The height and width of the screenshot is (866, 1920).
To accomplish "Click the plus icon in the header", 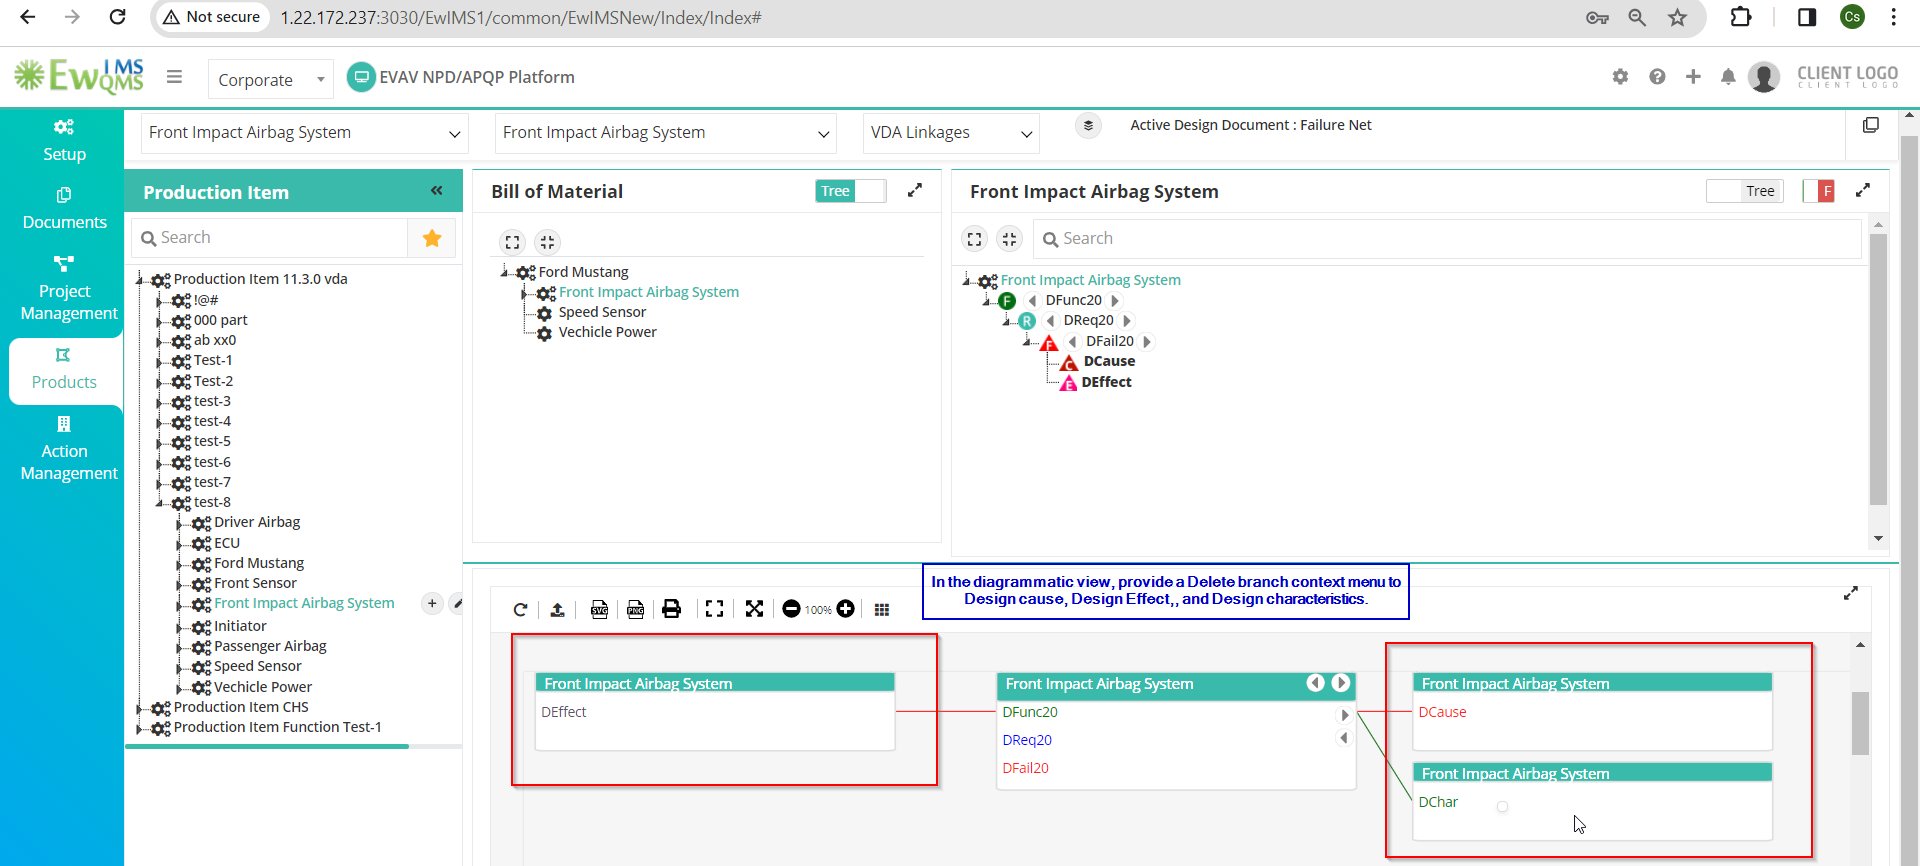I will 1693,77.
